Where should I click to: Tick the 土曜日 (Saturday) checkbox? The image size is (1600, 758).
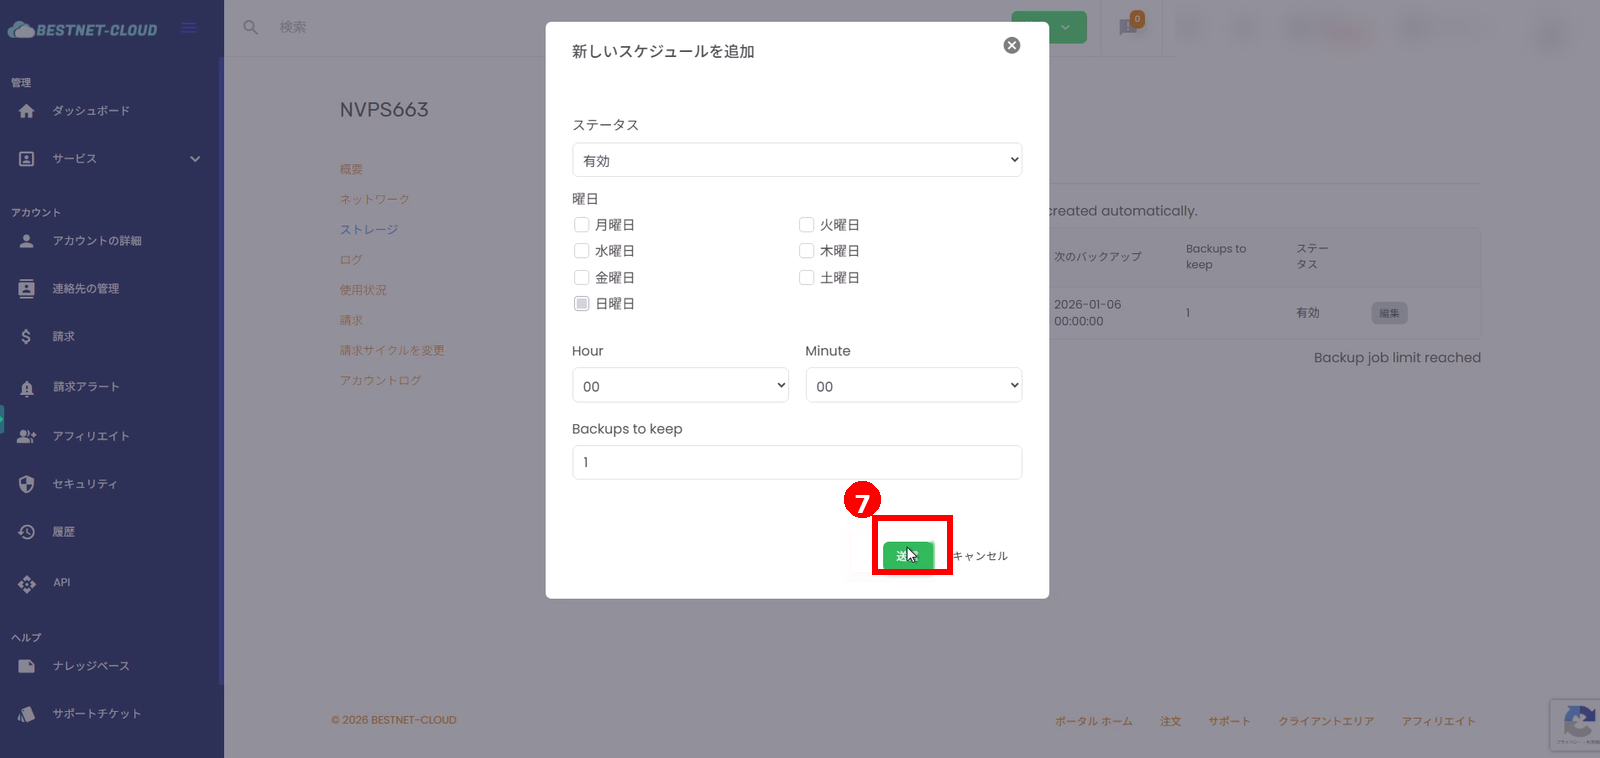pos(806,278)
